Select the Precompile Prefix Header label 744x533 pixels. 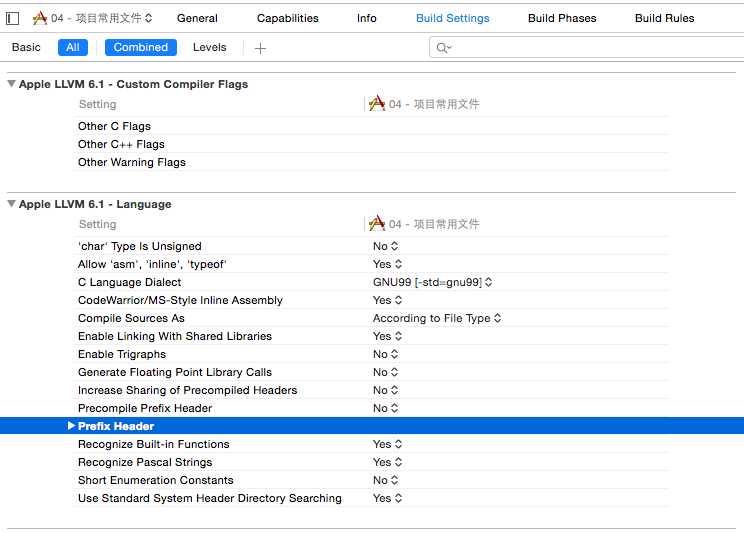145,408
